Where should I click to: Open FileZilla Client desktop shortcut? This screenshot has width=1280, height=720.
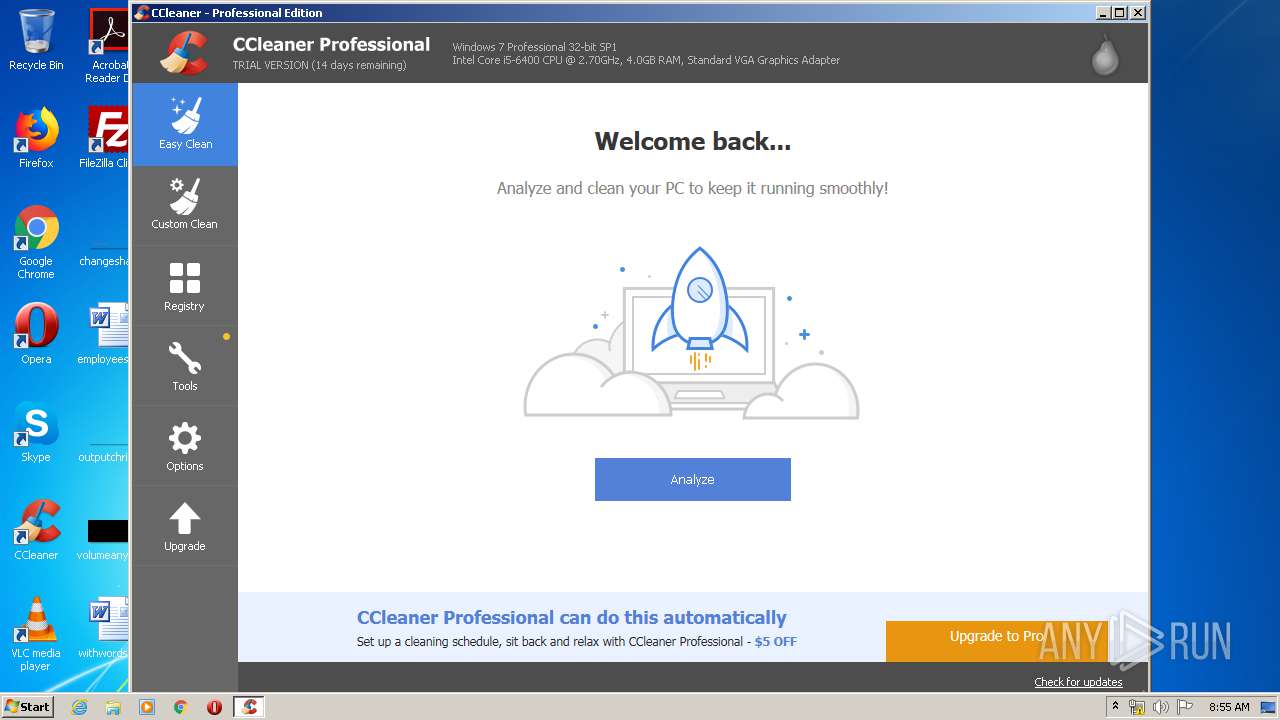(x=106, y=138)
